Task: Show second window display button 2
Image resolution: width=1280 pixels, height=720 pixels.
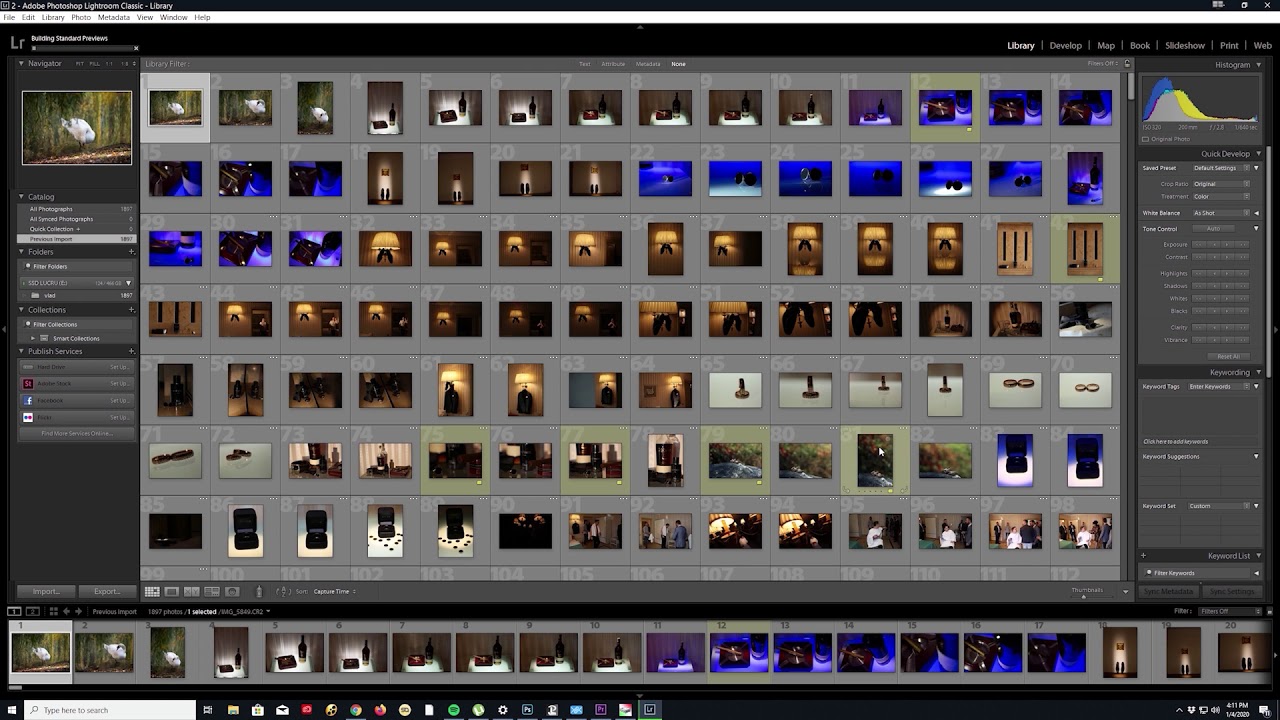Action: pos(33,611)
